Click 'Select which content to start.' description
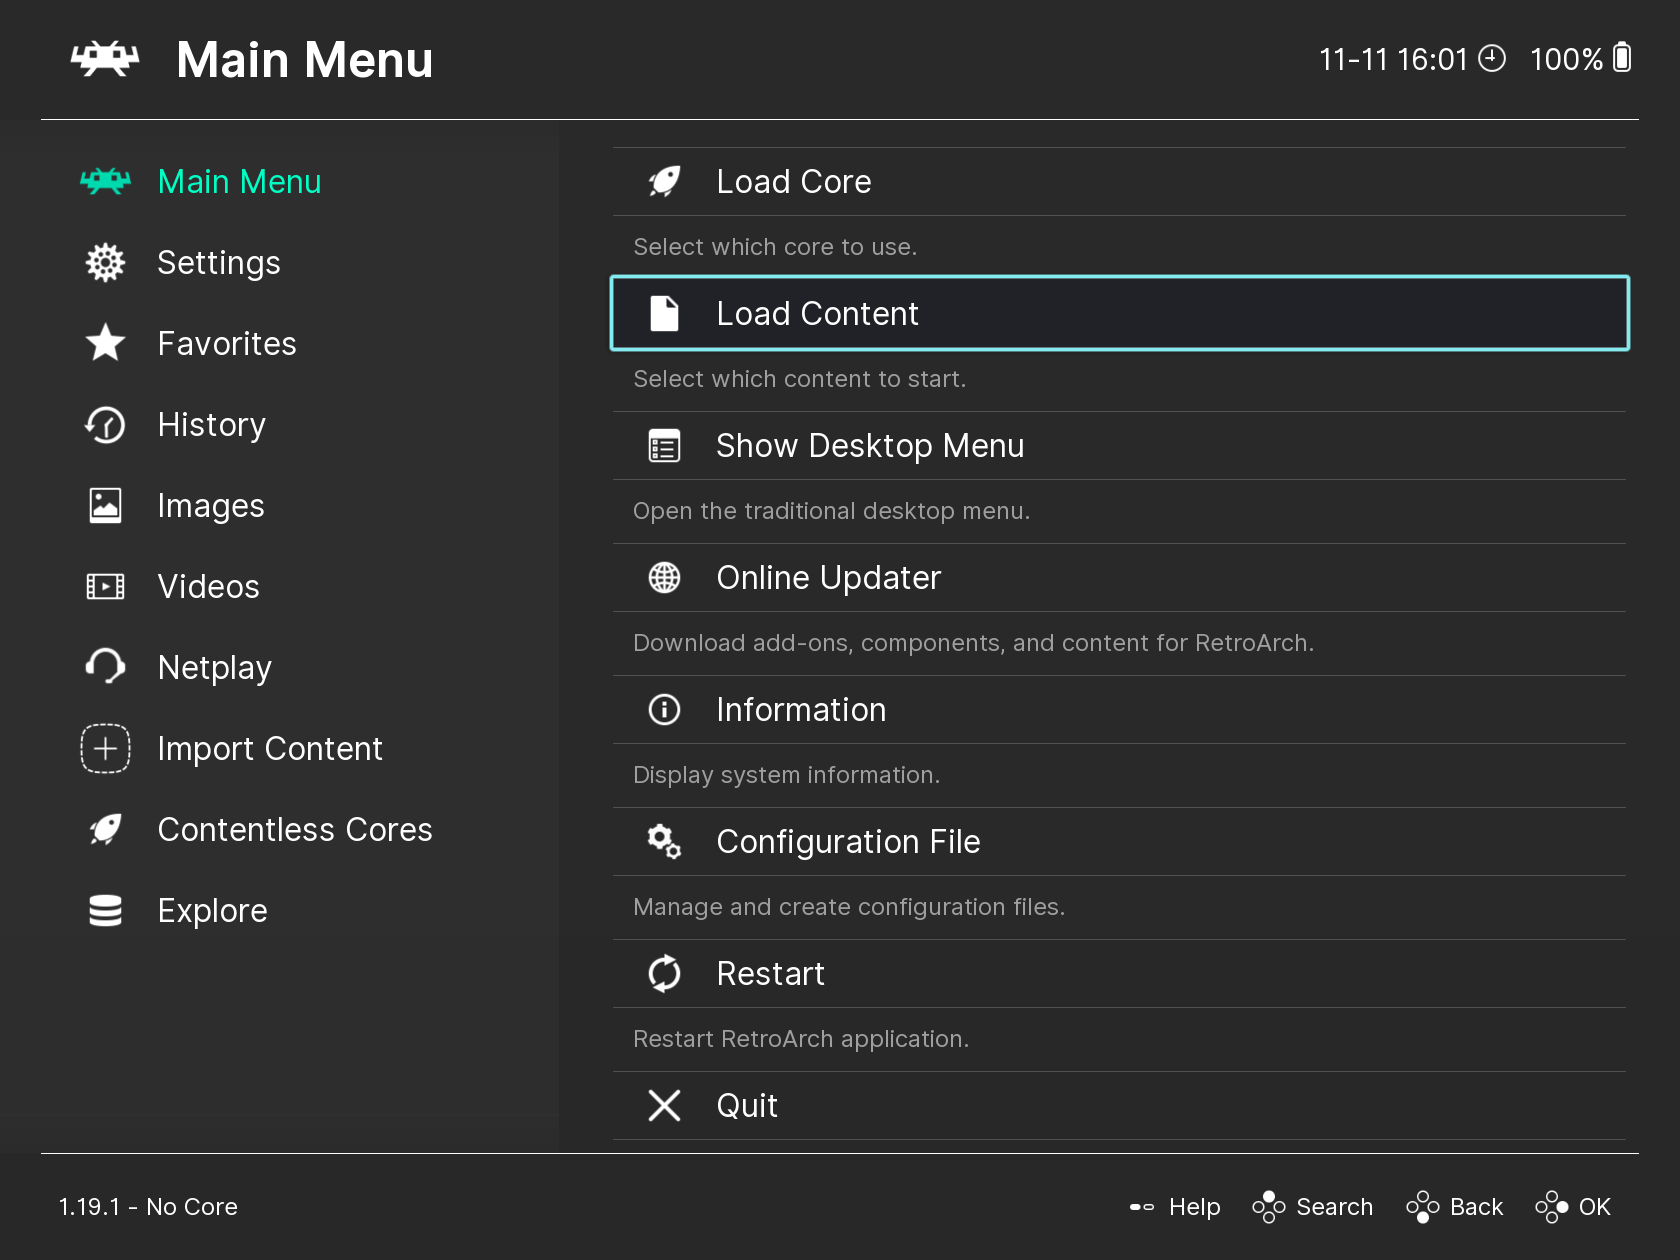Image resolution: width=1680 pixels, height=1260 pixels. click(x=799, y=379)
